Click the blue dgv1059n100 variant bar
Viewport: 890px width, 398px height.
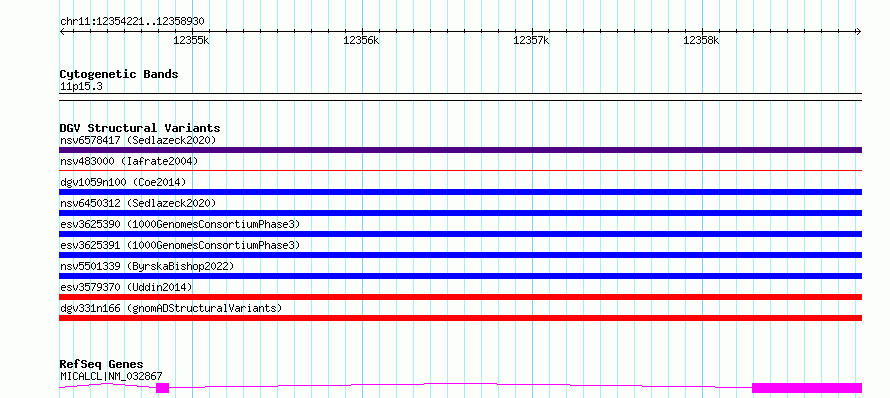coord(460,192)
